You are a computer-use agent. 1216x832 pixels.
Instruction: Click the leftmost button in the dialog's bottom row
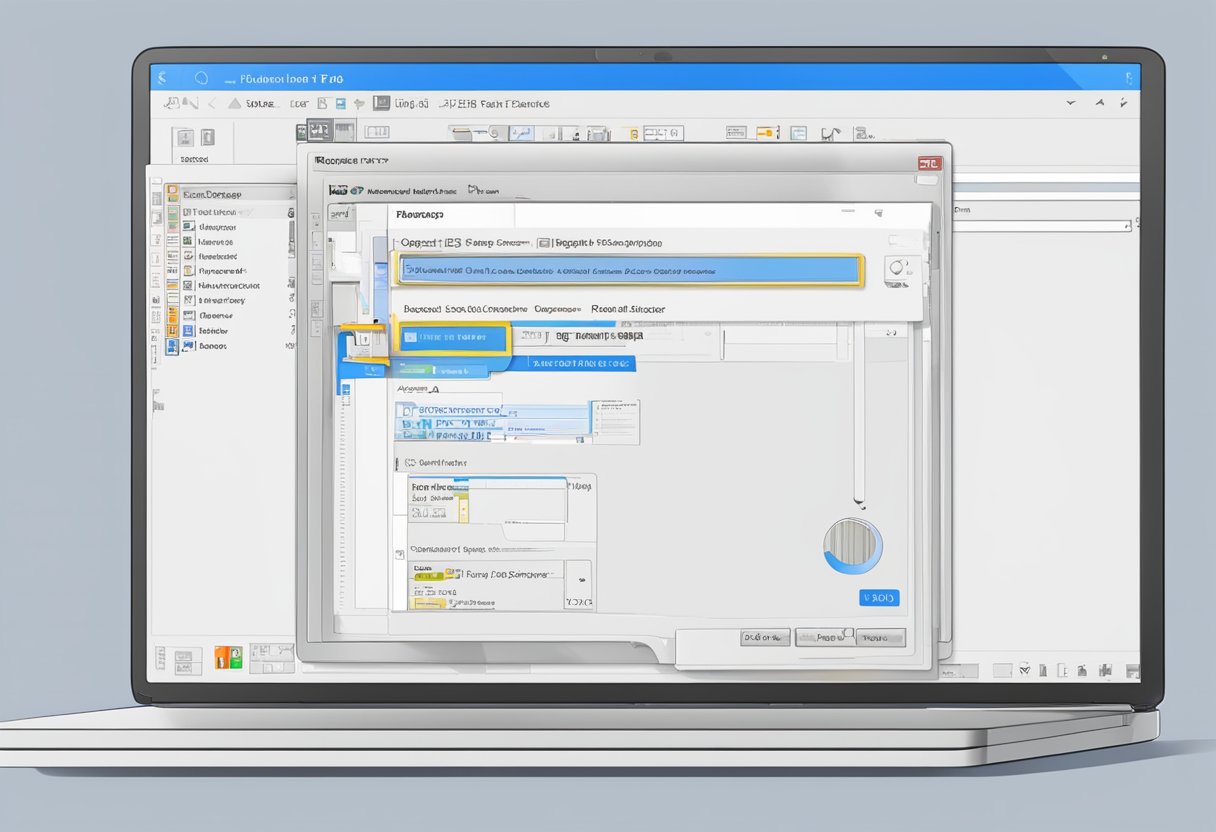[765, 637]
